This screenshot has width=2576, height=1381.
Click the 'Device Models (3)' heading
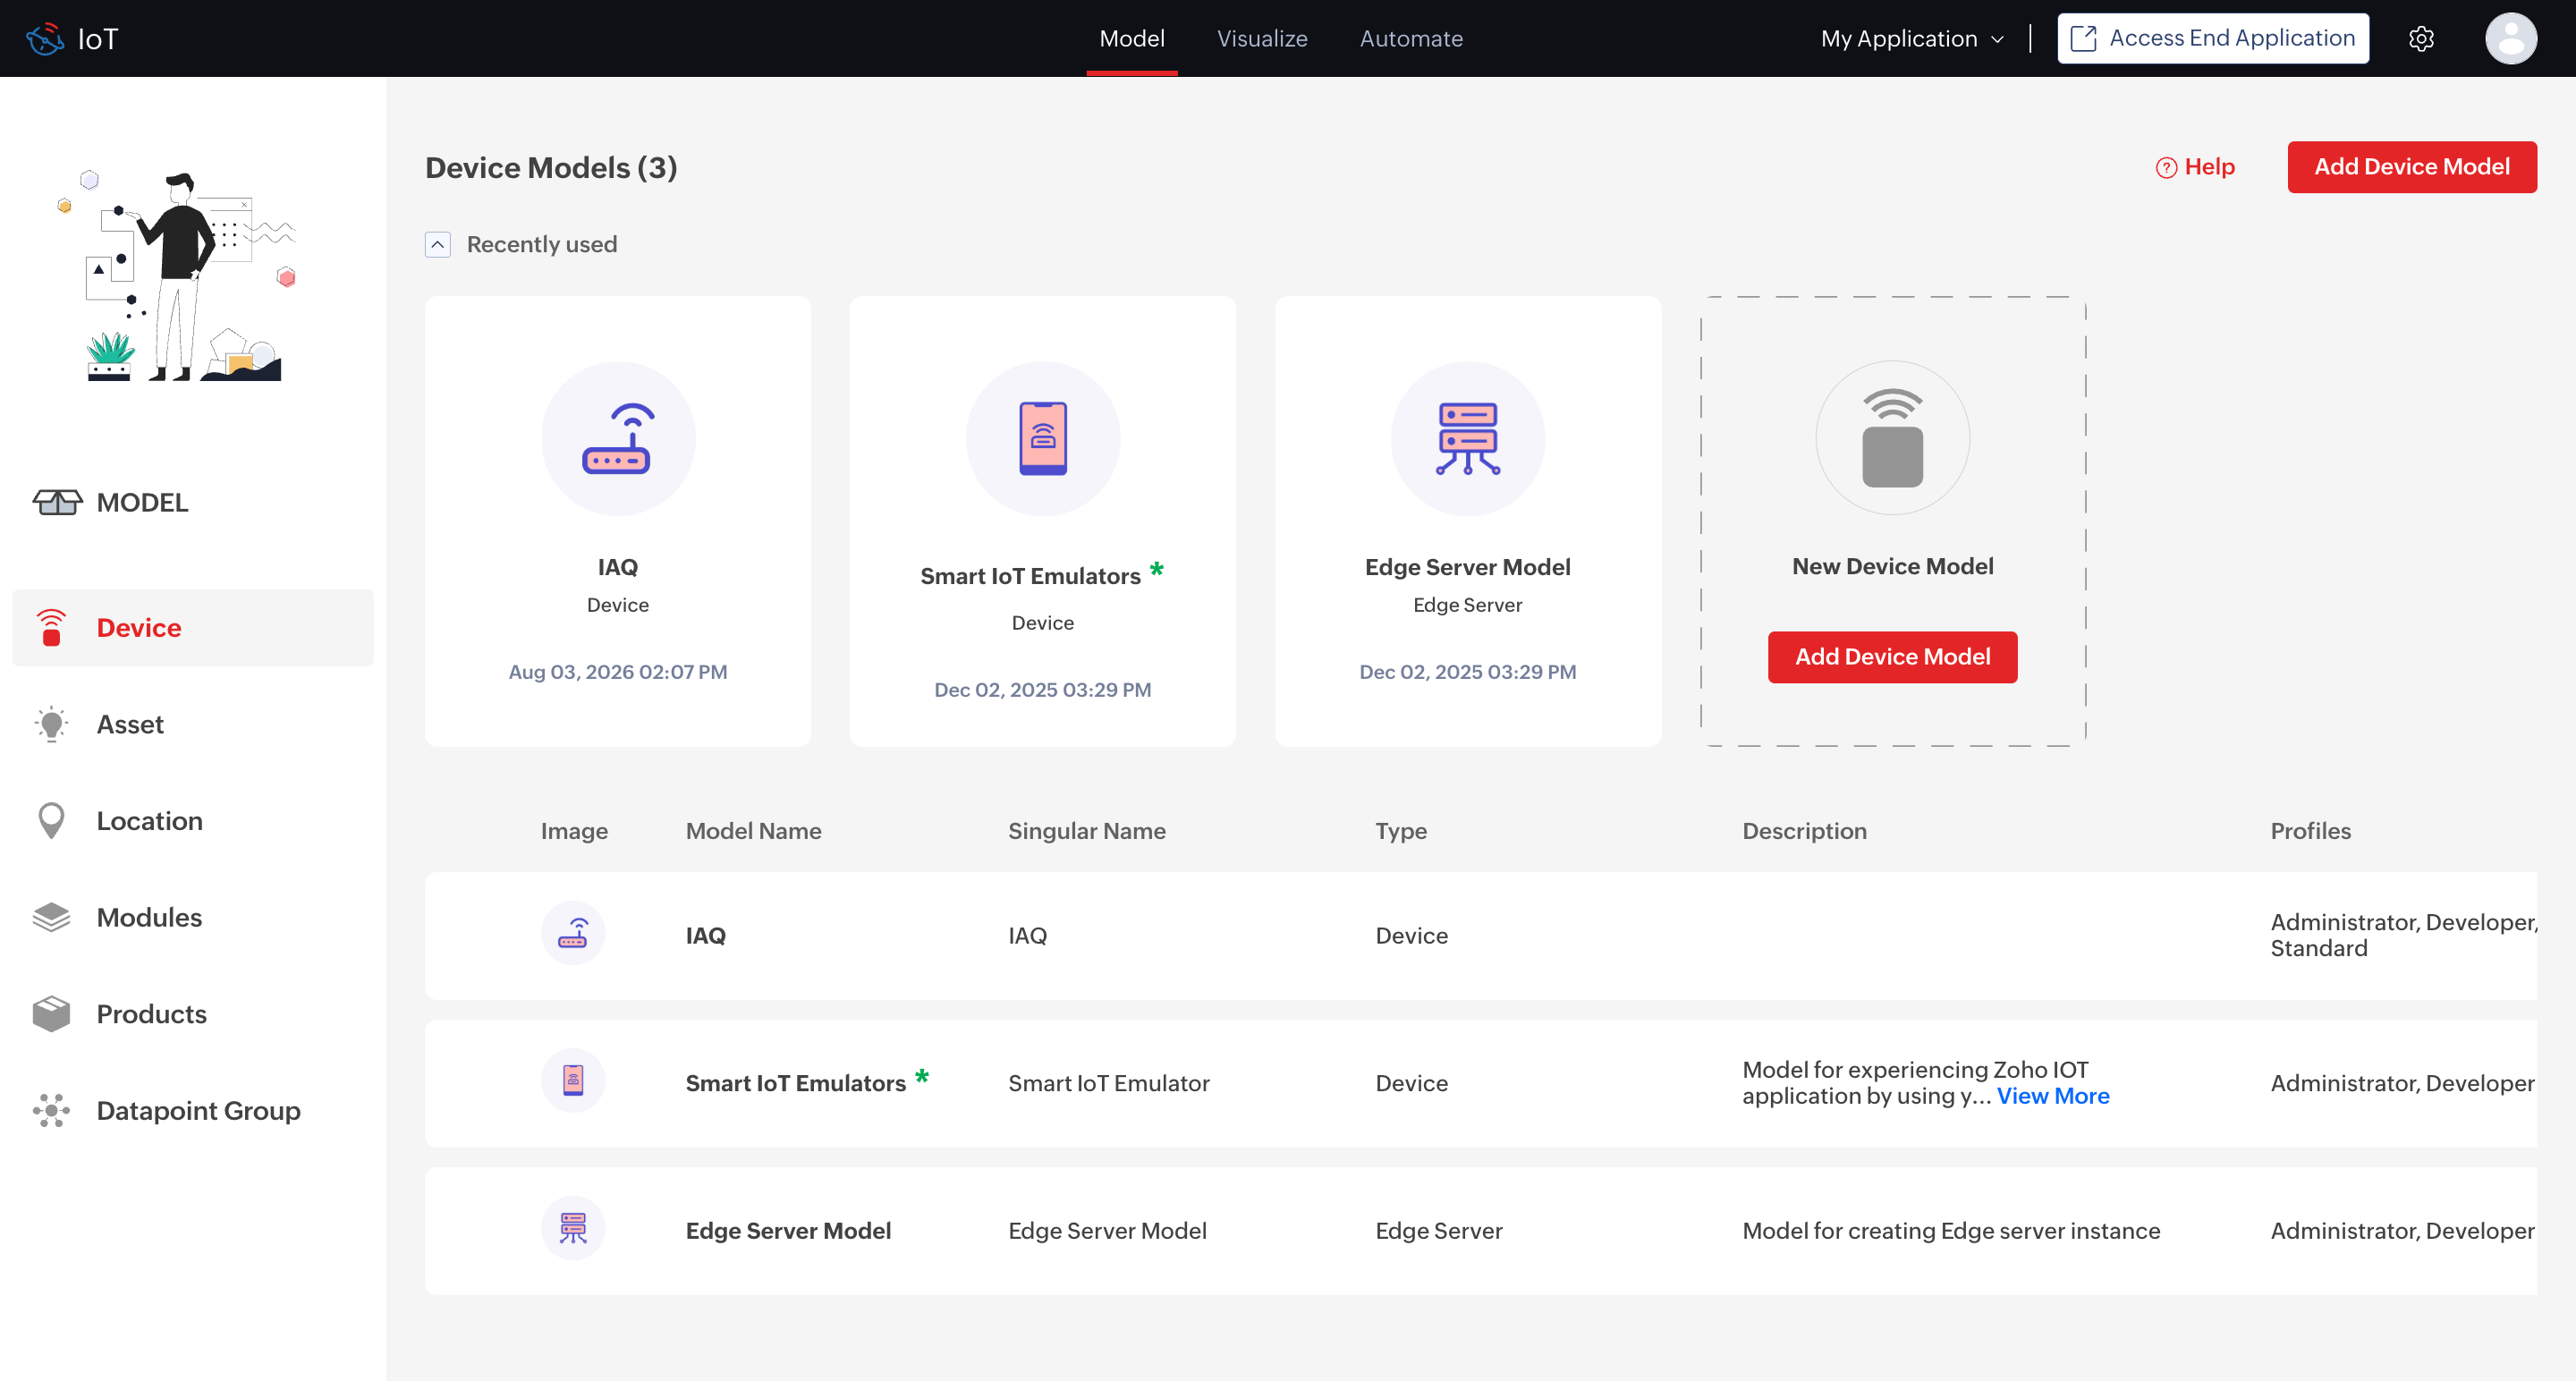tap(551, 167)
